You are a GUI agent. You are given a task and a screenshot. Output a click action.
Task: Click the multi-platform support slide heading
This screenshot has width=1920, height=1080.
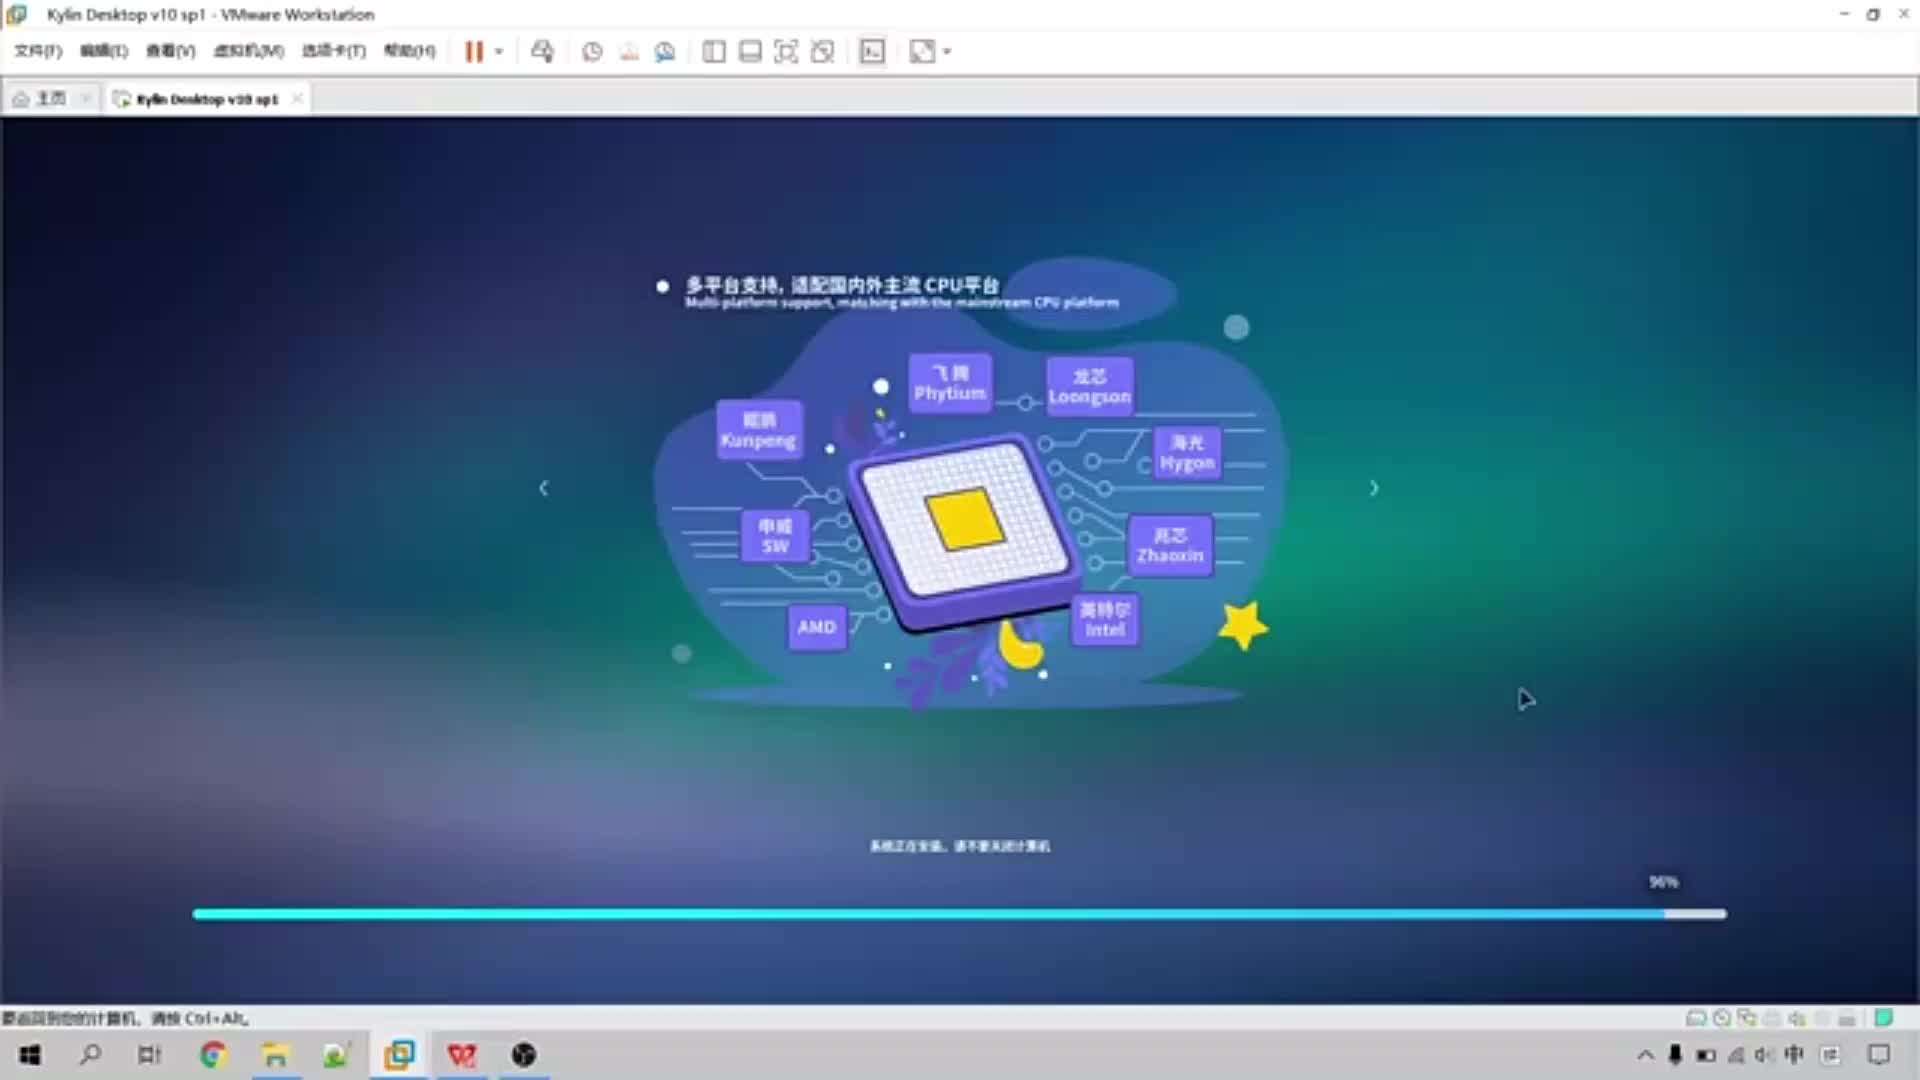point(842,285)
